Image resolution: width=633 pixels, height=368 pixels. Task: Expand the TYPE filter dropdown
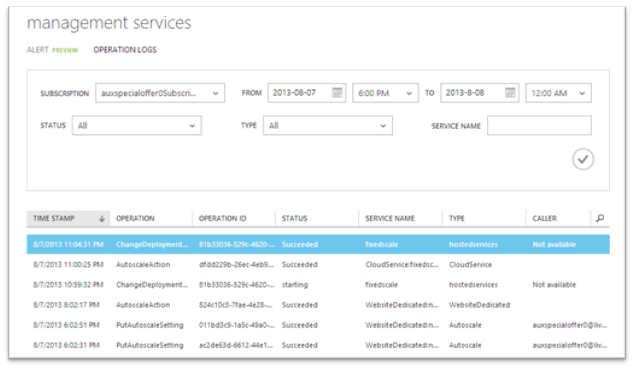[x=328, y=125]
